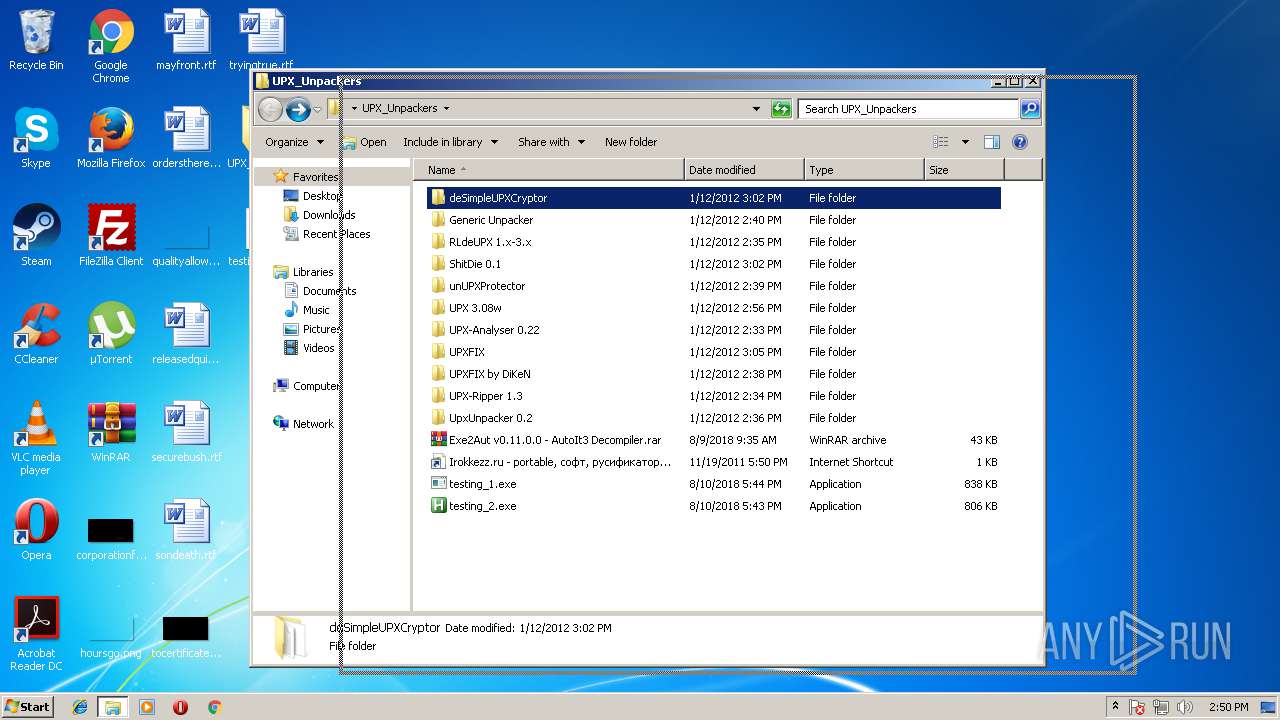Image resolution: width=1280 pixels, height=720 pixels.
Task: Select UpxUnpacker 0.2 folder
Action: click(714, 418)
